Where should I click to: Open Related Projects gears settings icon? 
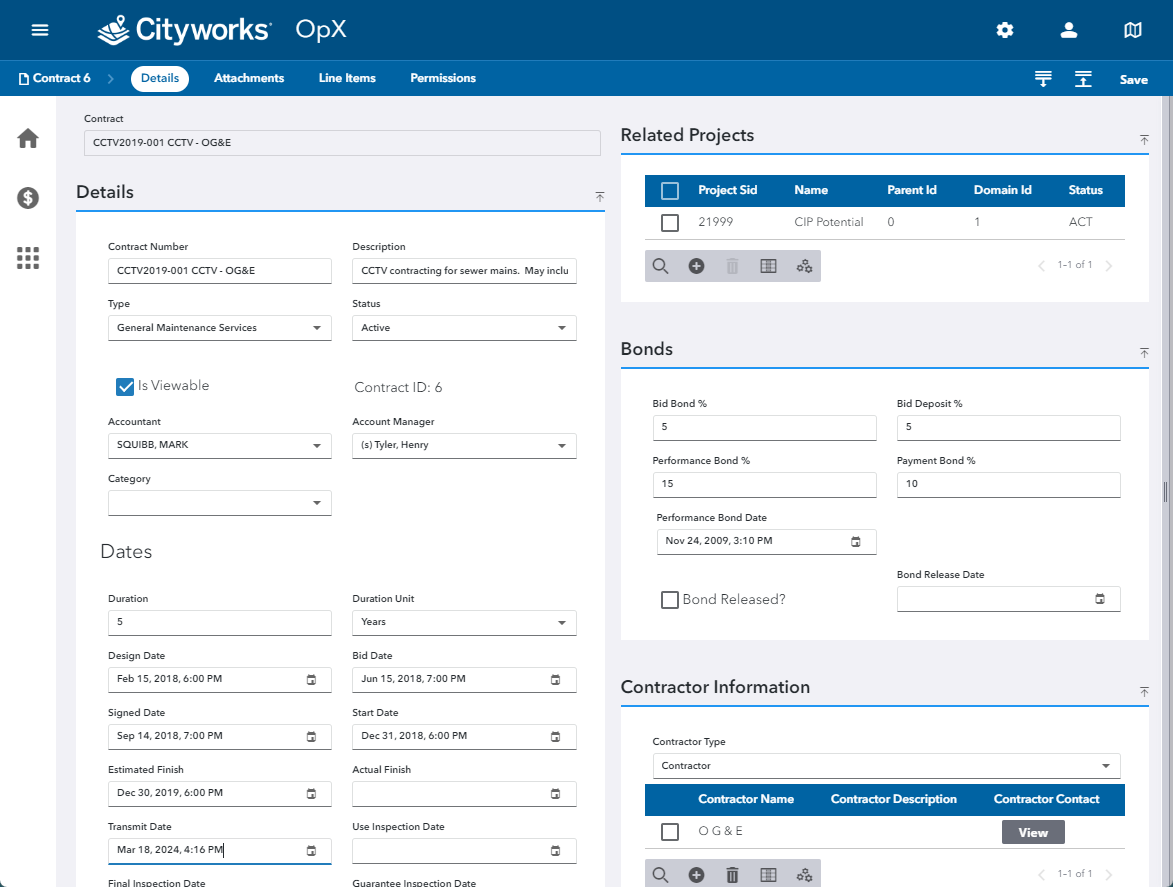(804, 266)
